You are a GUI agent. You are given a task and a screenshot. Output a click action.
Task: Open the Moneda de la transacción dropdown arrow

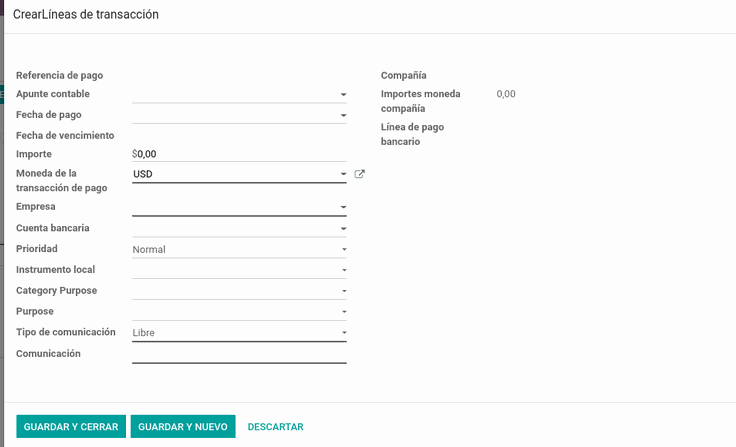coord(343,174)
